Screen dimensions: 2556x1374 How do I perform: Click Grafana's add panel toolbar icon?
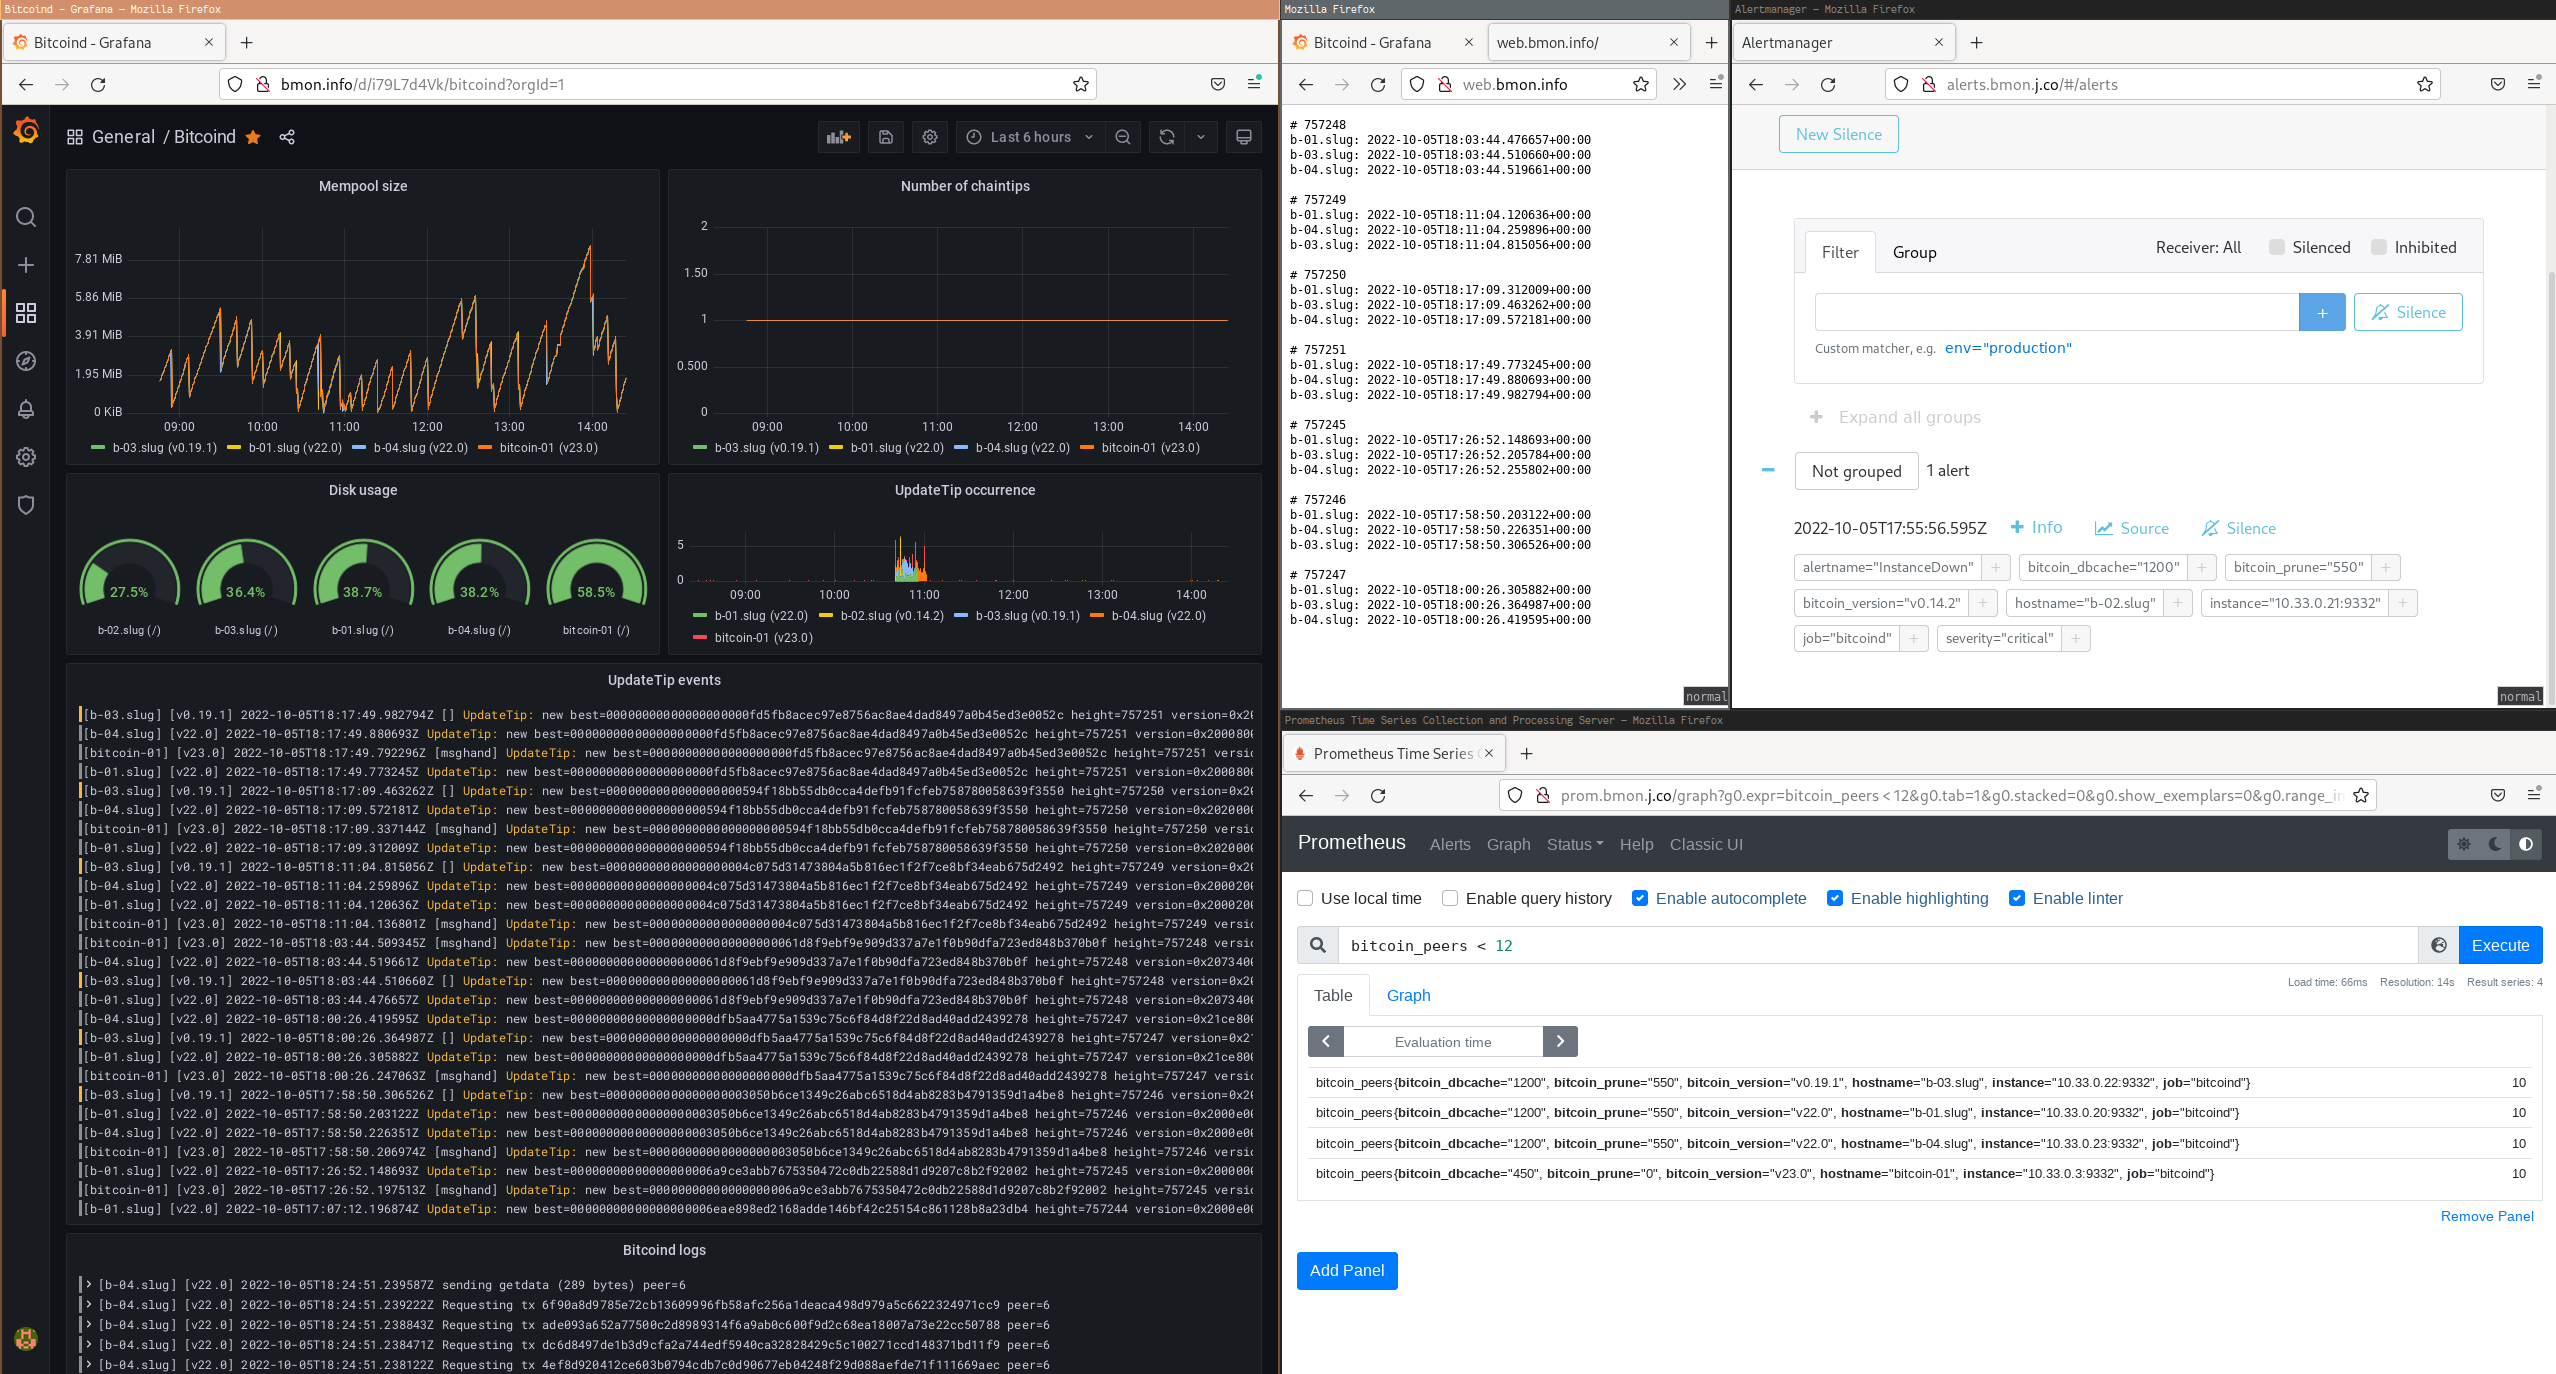(x=838, y=137)
